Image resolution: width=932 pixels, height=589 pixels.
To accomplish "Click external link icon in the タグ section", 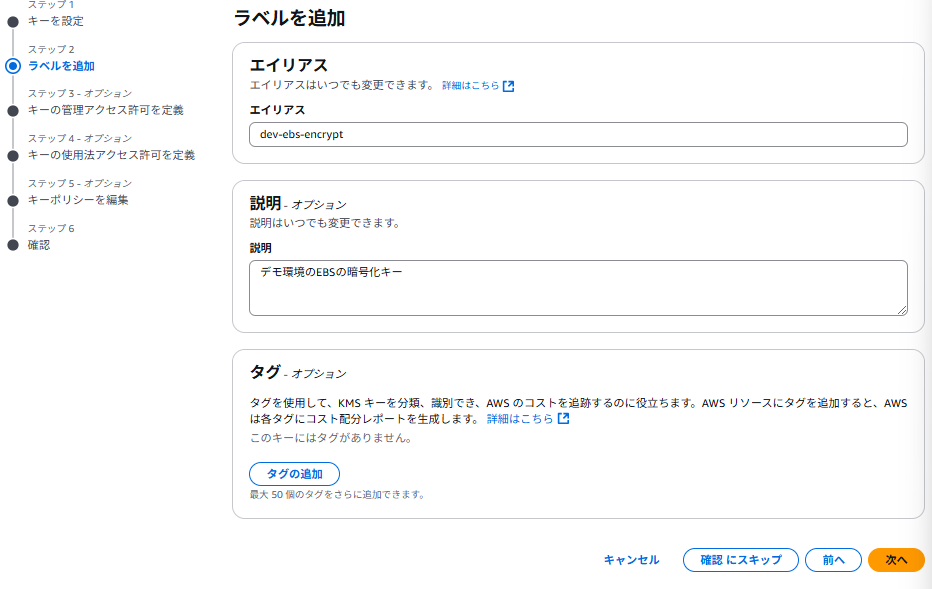I will coord(563,418).
